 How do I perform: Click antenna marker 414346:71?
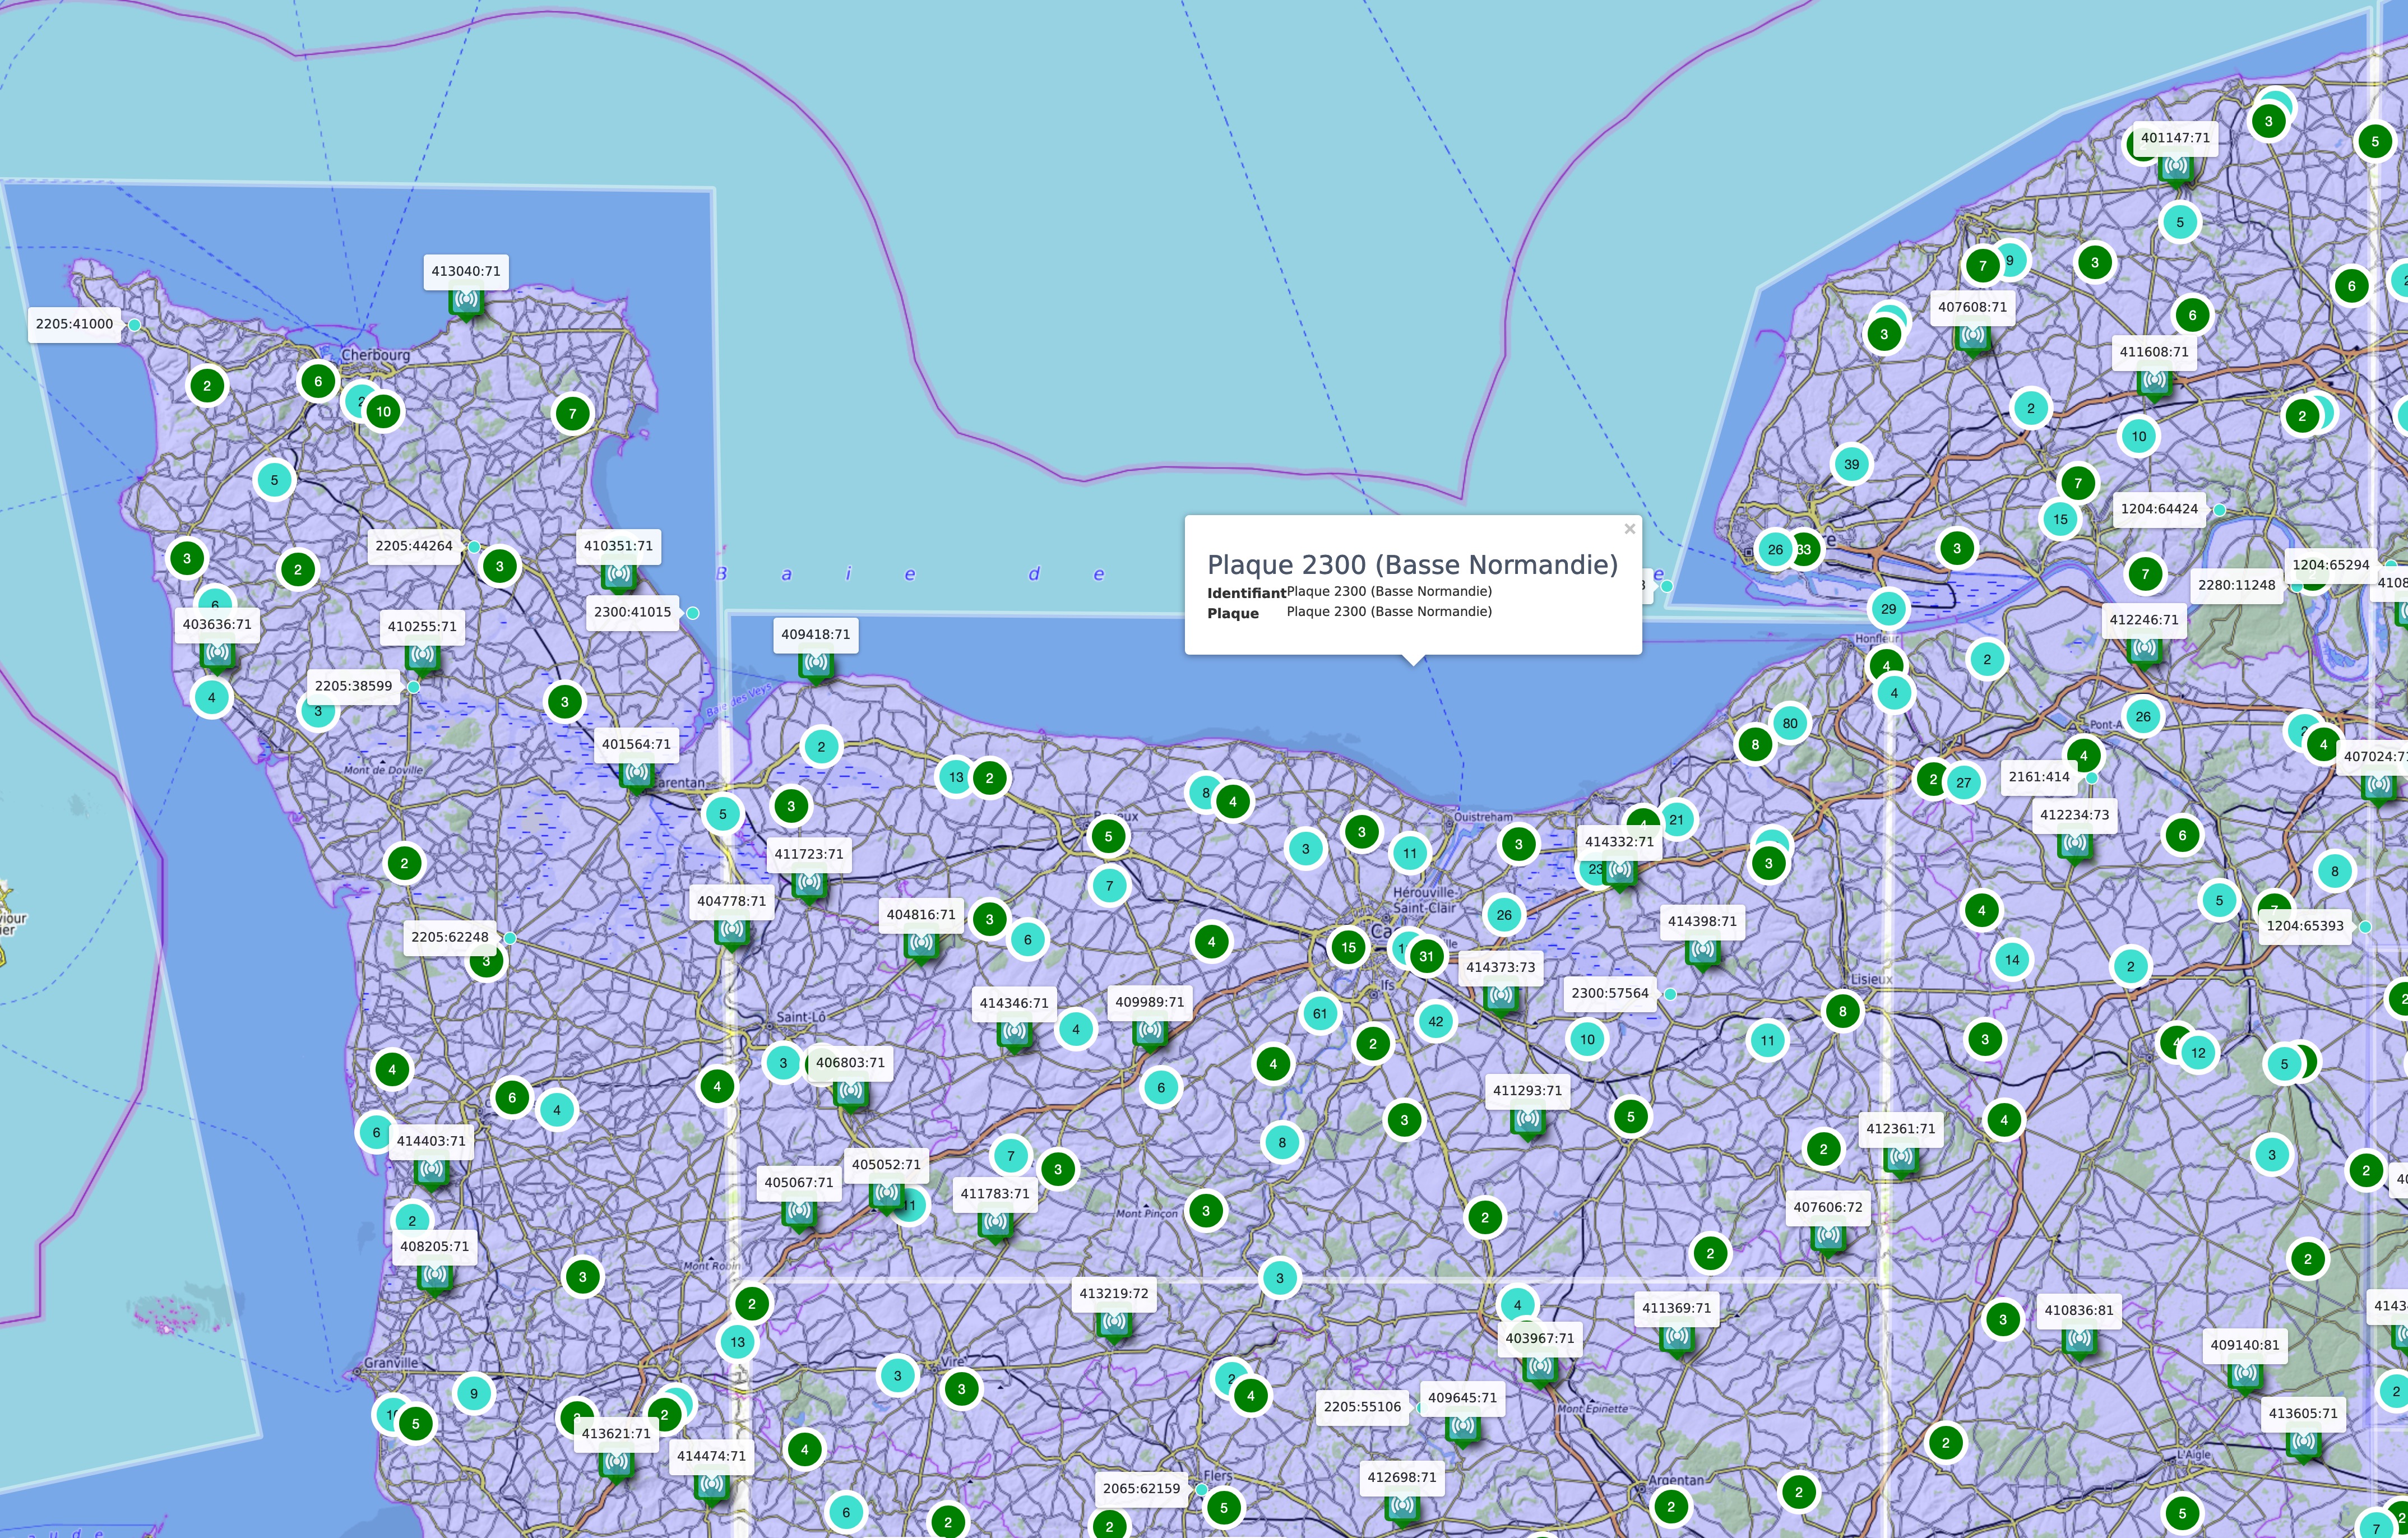click(x=1014, y=1033)
